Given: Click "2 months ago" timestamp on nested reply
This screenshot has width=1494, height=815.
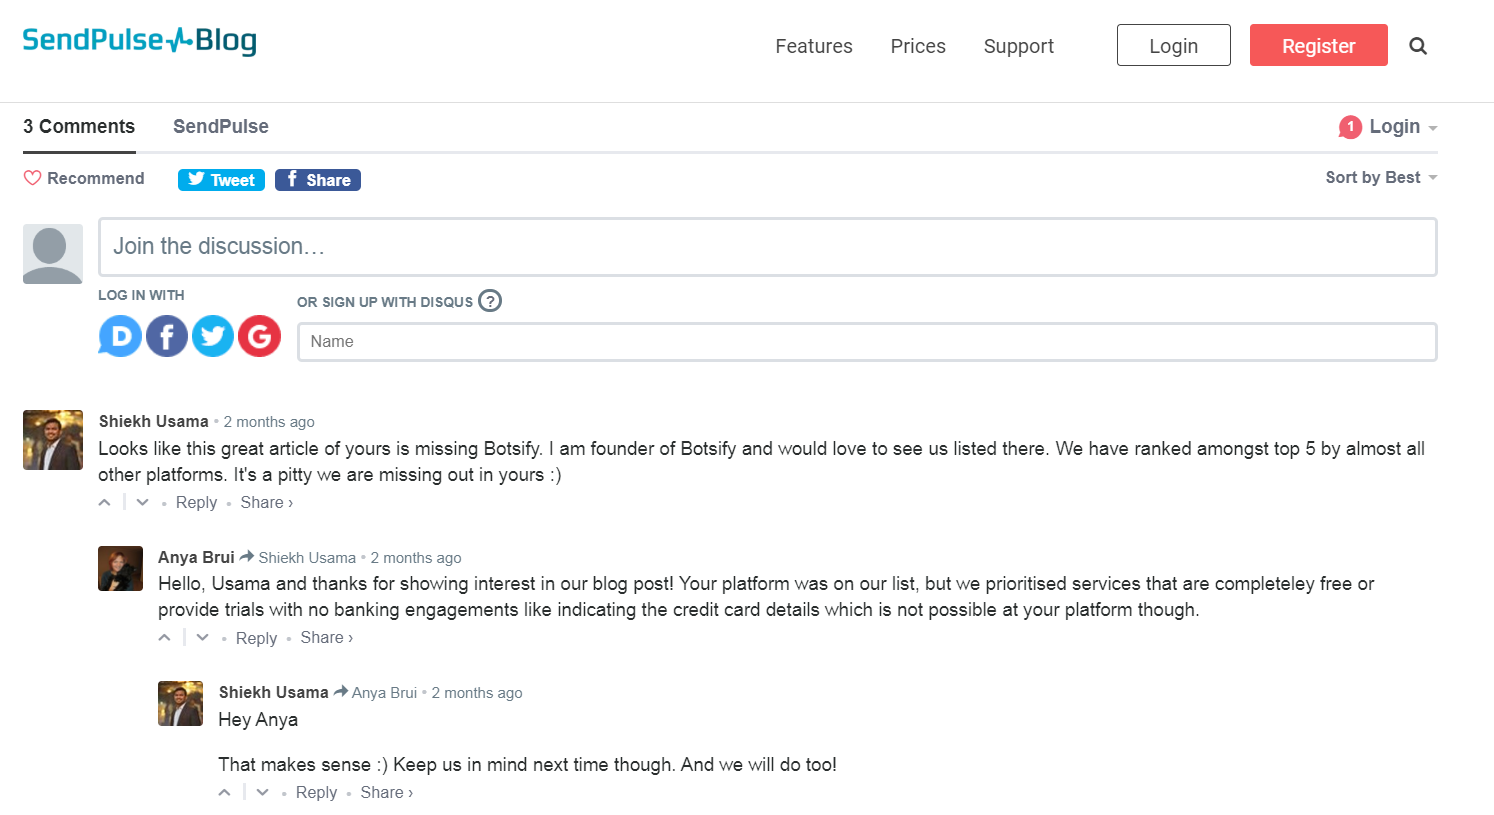Looking at the screenshot, I should tap(477, 693).
